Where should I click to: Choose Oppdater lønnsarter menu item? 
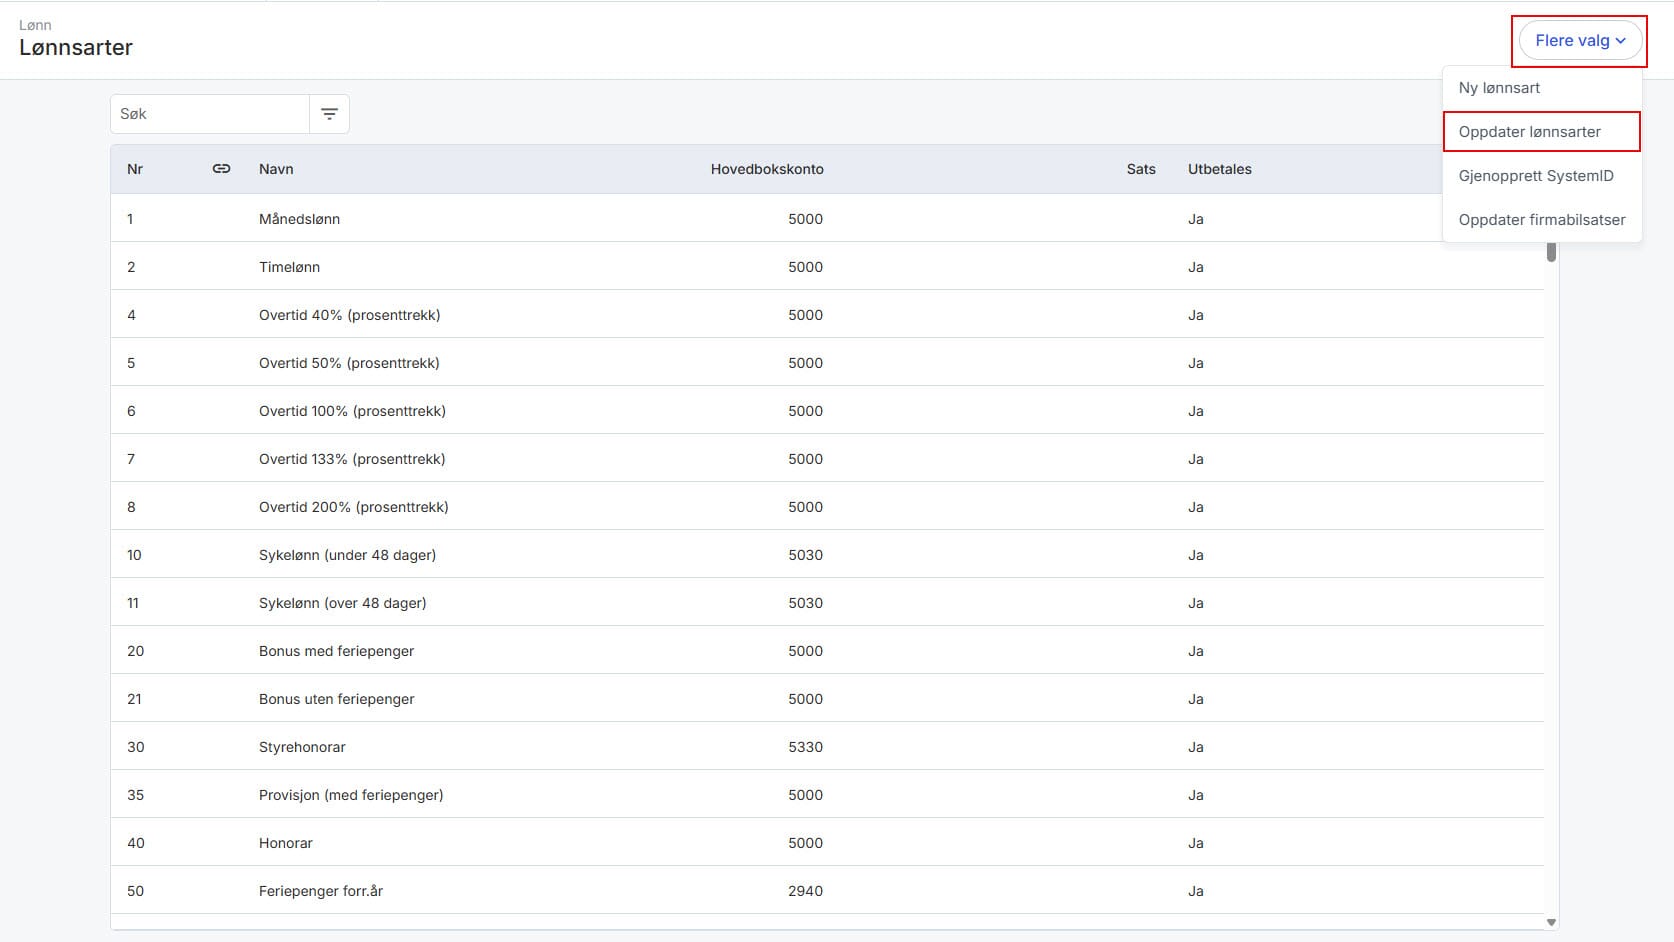tap(1529, 132)
